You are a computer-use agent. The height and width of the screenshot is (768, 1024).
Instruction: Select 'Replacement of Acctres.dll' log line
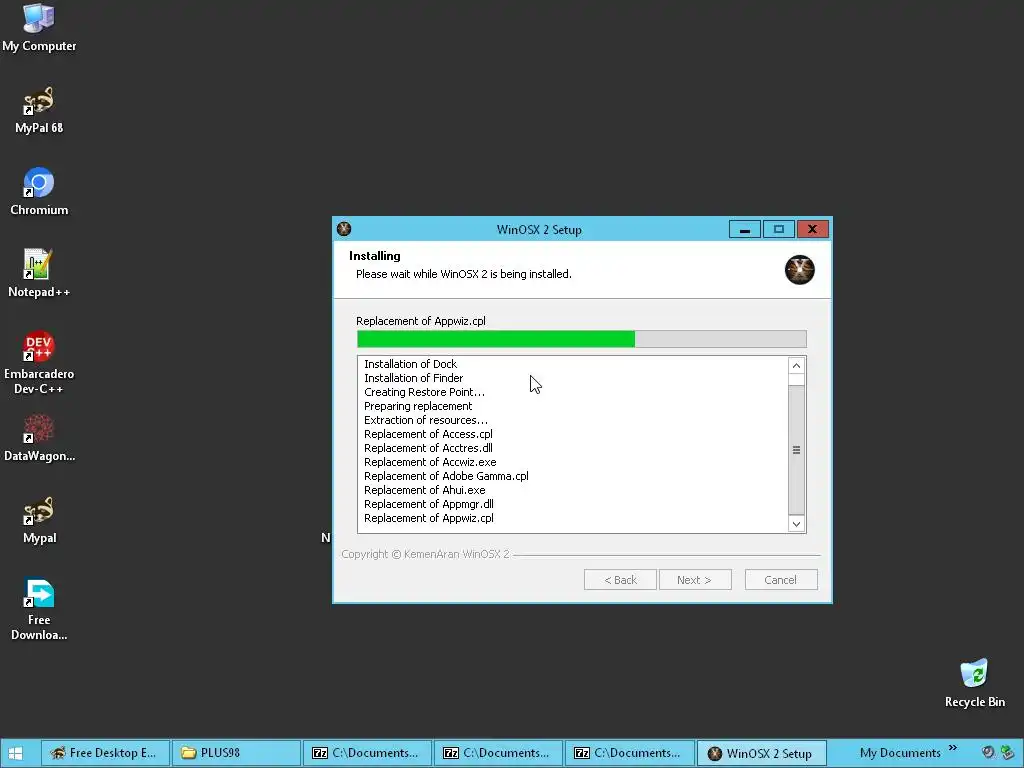tap(428, 448)
